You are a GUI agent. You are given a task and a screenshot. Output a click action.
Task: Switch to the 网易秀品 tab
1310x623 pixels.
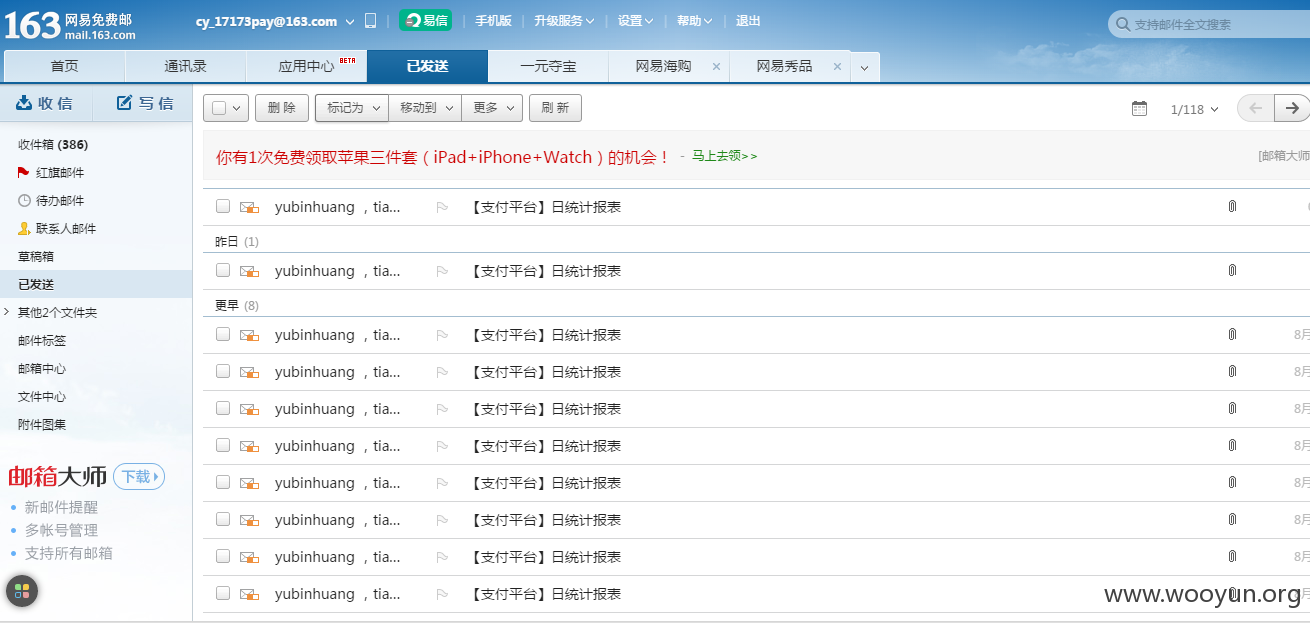pos(784,66)
